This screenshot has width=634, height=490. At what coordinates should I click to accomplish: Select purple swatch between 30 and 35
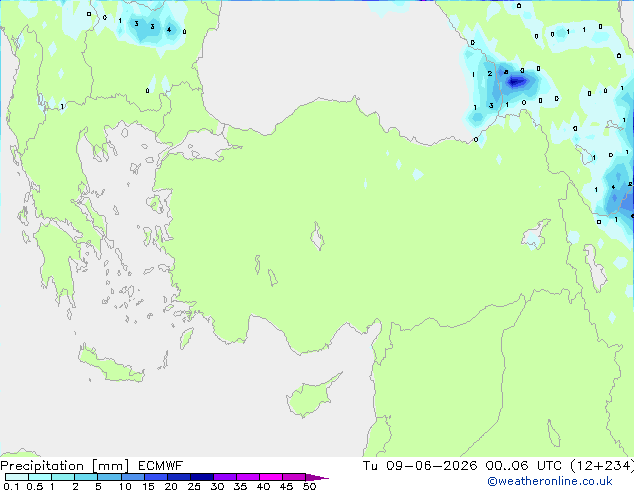(224, 477)
